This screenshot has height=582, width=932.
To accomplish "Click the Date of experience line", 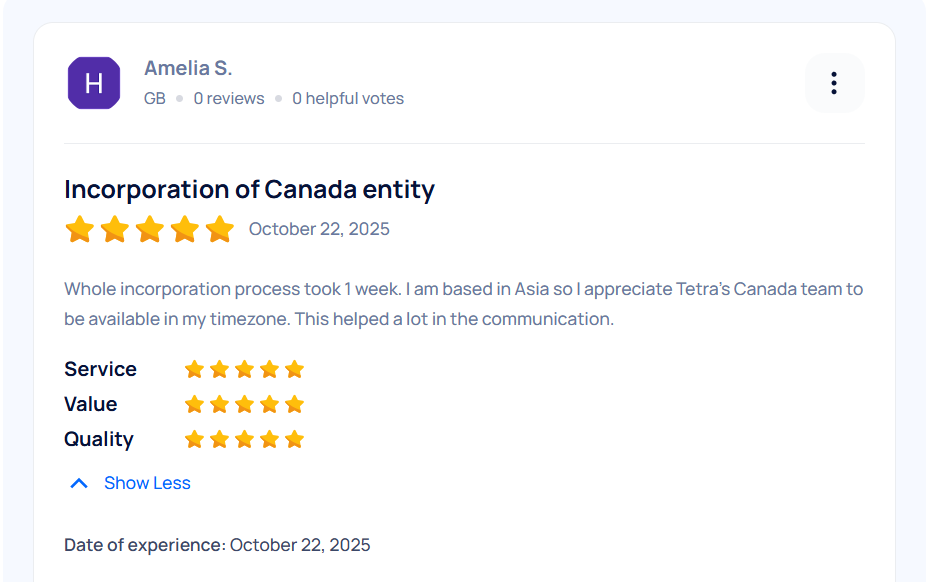I will pos(217,545).
